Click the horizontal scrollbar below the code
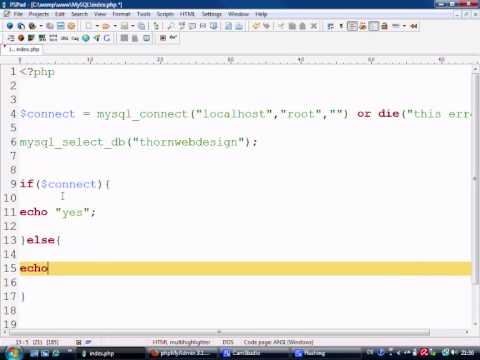The width and height of the screenshot is (480, 360). pyautogui.click(x=219, y=332)
